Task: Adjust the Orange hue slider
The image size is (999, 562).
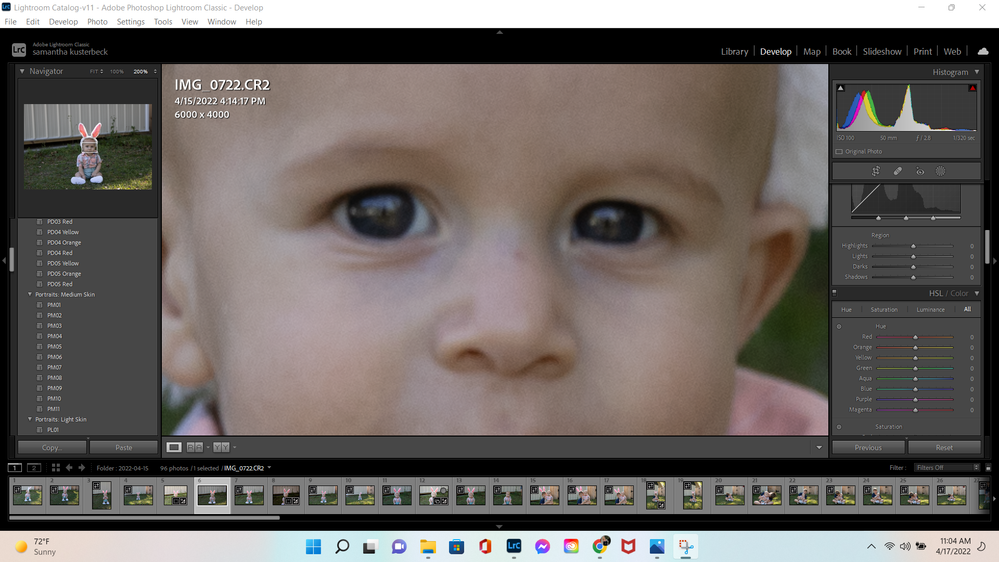Action: pyautogui.click(x=915, y=347)
